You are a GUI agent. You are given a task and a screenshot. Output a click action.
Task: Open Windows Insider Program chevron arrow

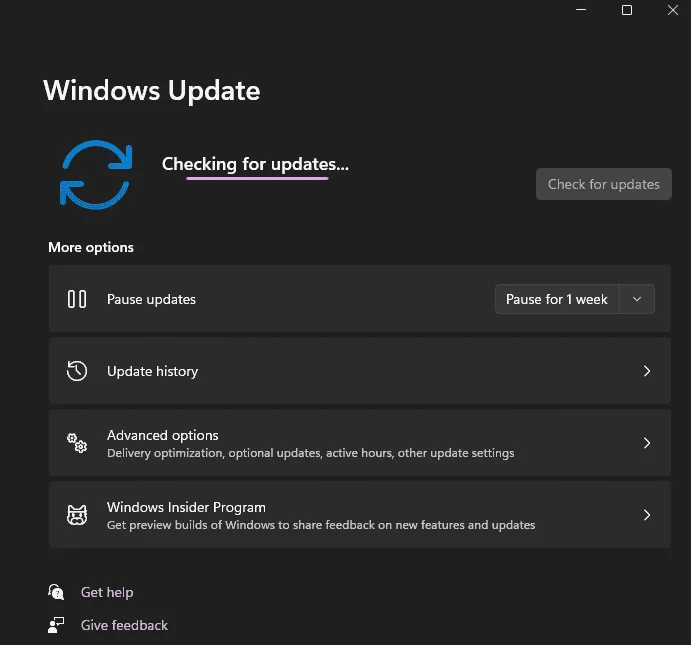click(x=646, y=515)
